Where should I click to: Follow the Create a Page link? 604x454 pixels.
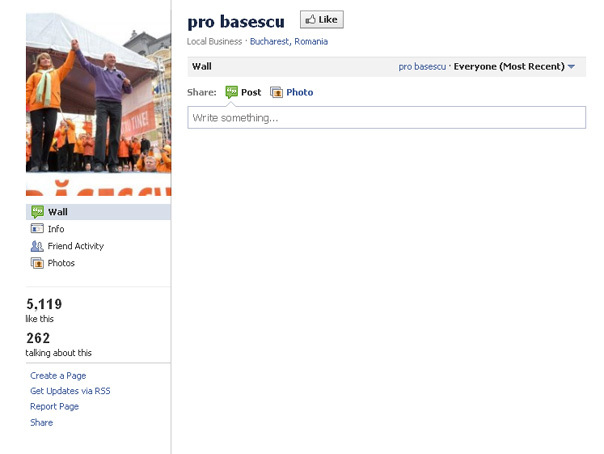pos(58,375)
